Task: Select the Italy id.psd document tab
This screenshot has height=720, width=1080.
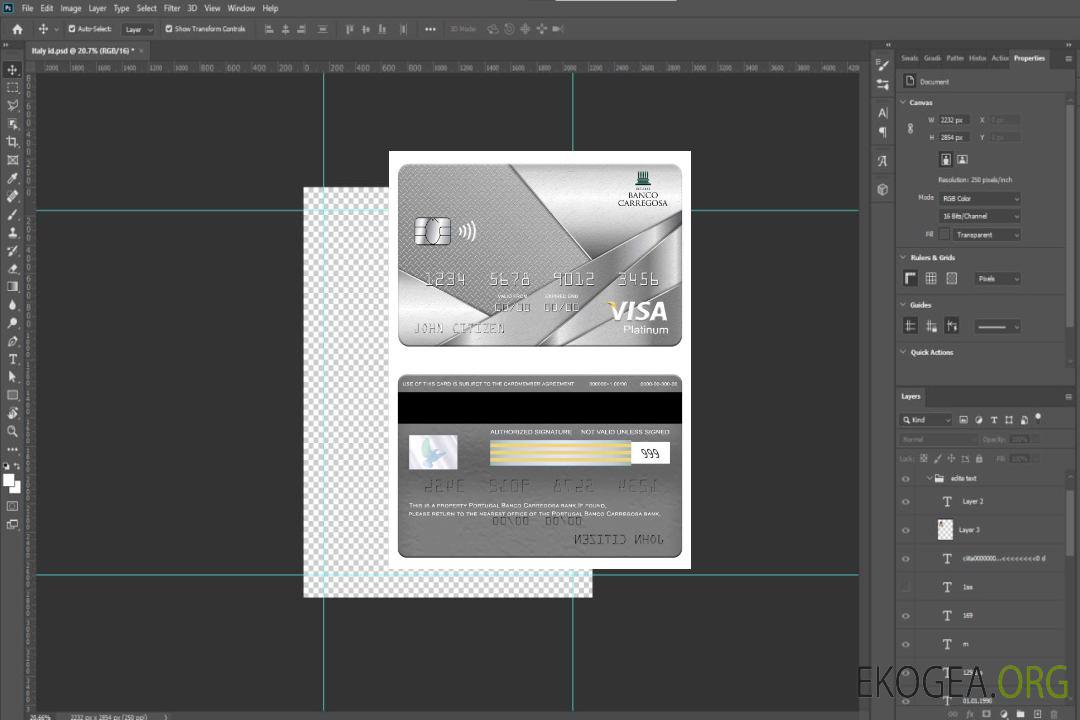Action: (83, 51)
